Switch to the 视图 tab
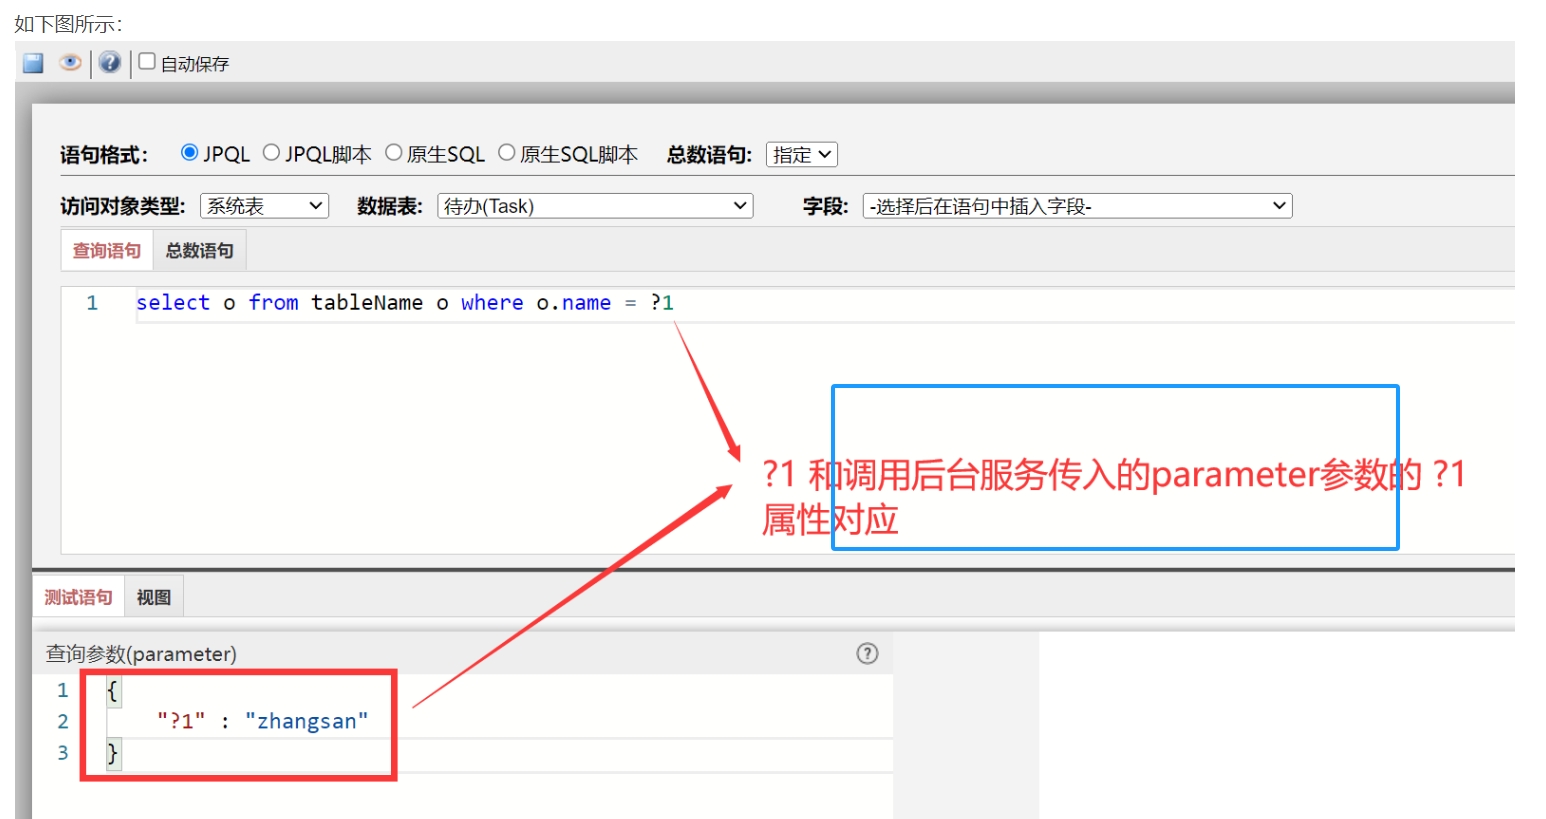Viewport: 1546px width, 819px height. (152, 595)
